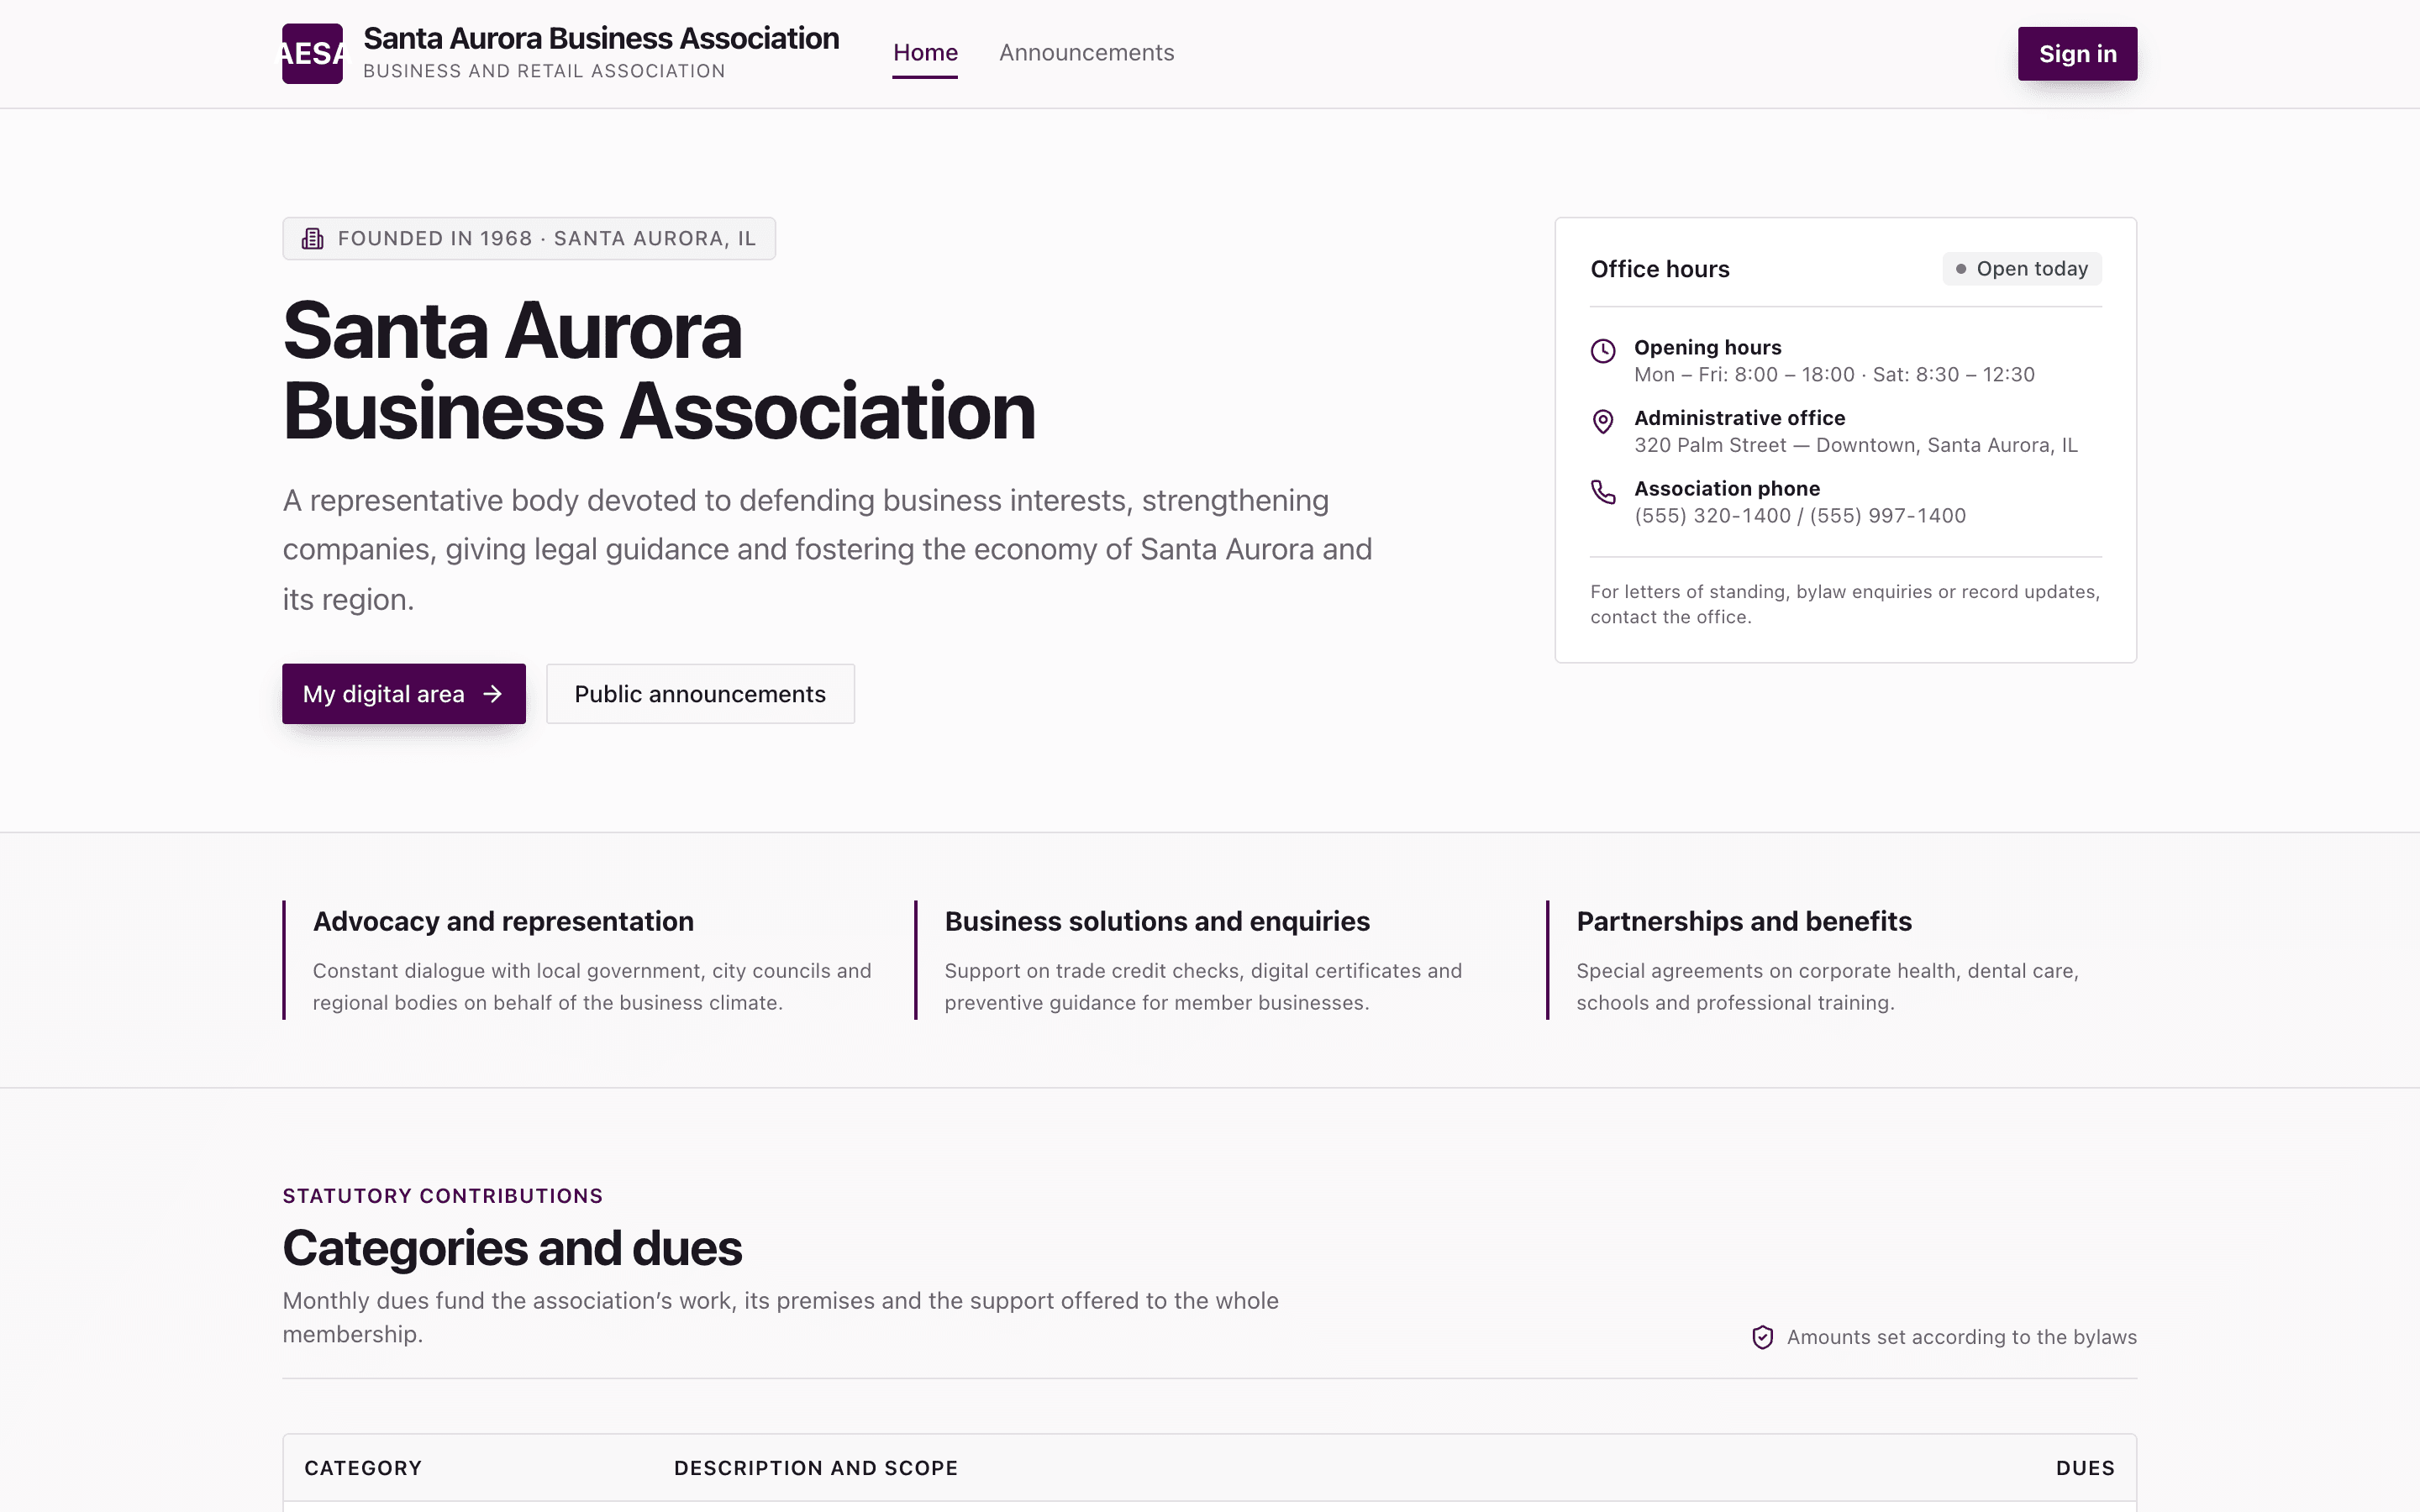Open the Public announcements button
2420x1512 pixels.
coord(700,694)
